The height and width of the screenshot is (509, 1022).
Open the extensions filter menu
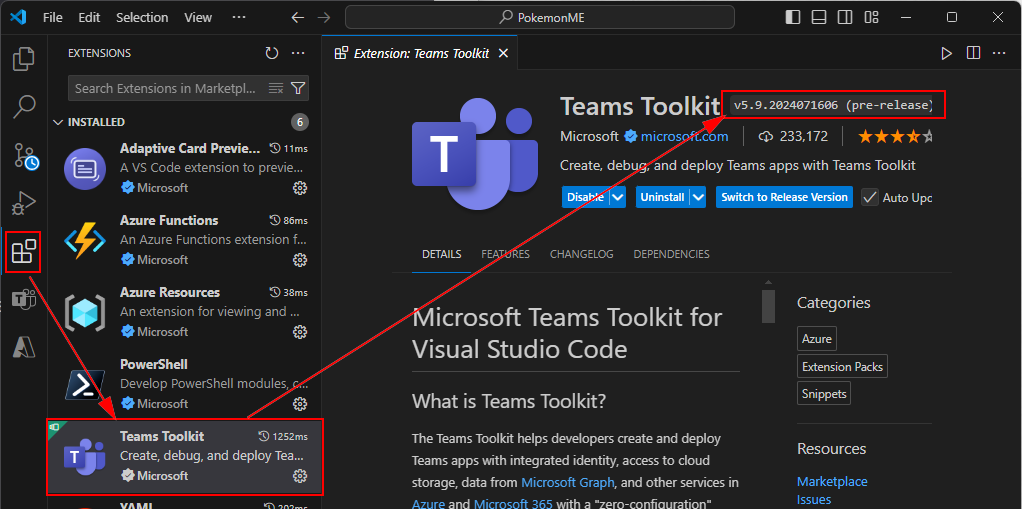(298, 88)
